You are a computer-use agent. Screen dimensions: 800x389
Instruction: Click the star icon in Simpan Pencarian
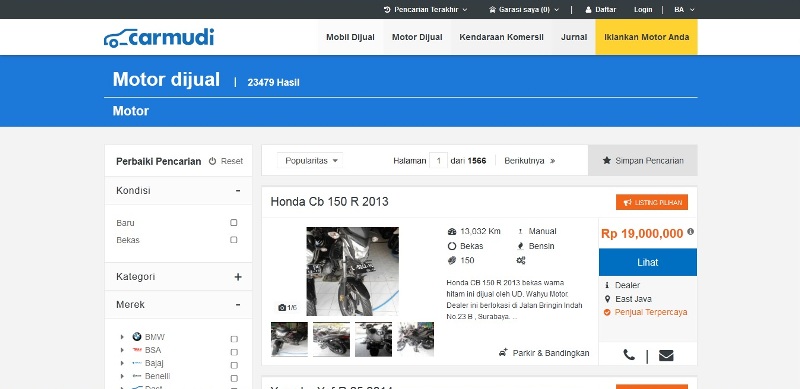(x=607, y=160)
